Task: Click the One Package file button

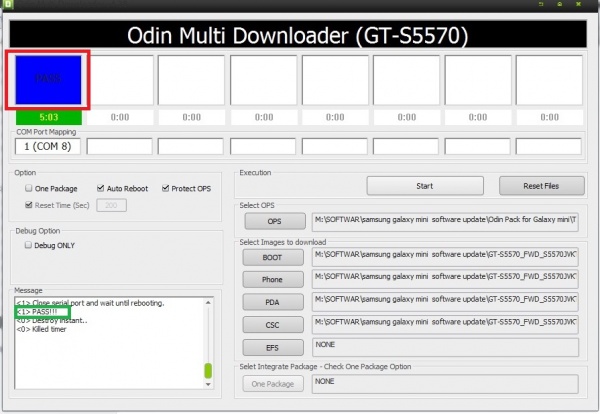Action: (273, 384)
